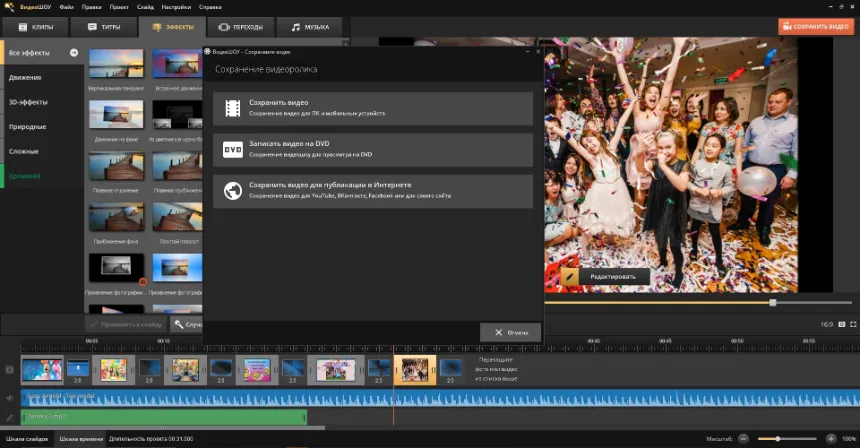Click the camera snapshot icon under preview
860x448 pixels.
coord(841,324)
